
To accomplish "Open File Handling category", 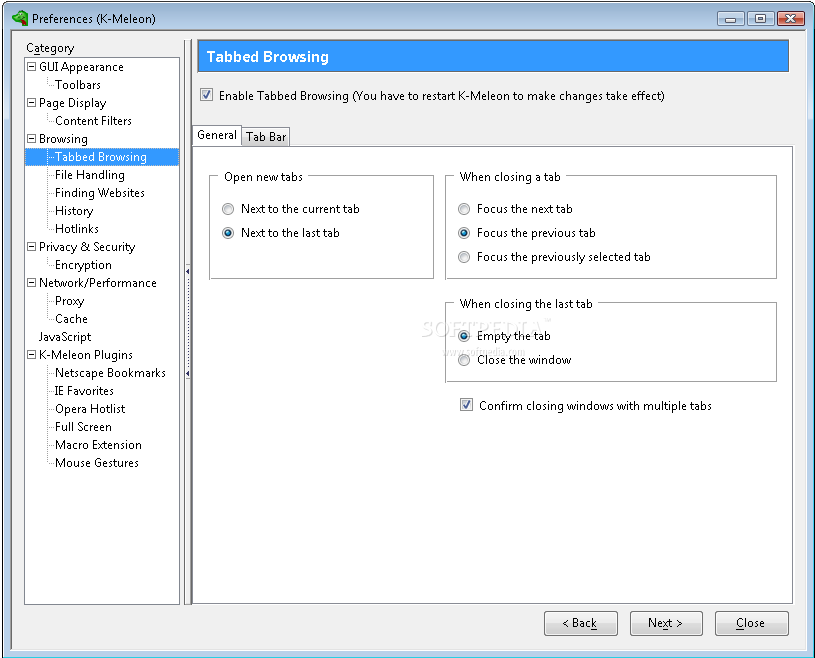I will click(x=90, y=175).
